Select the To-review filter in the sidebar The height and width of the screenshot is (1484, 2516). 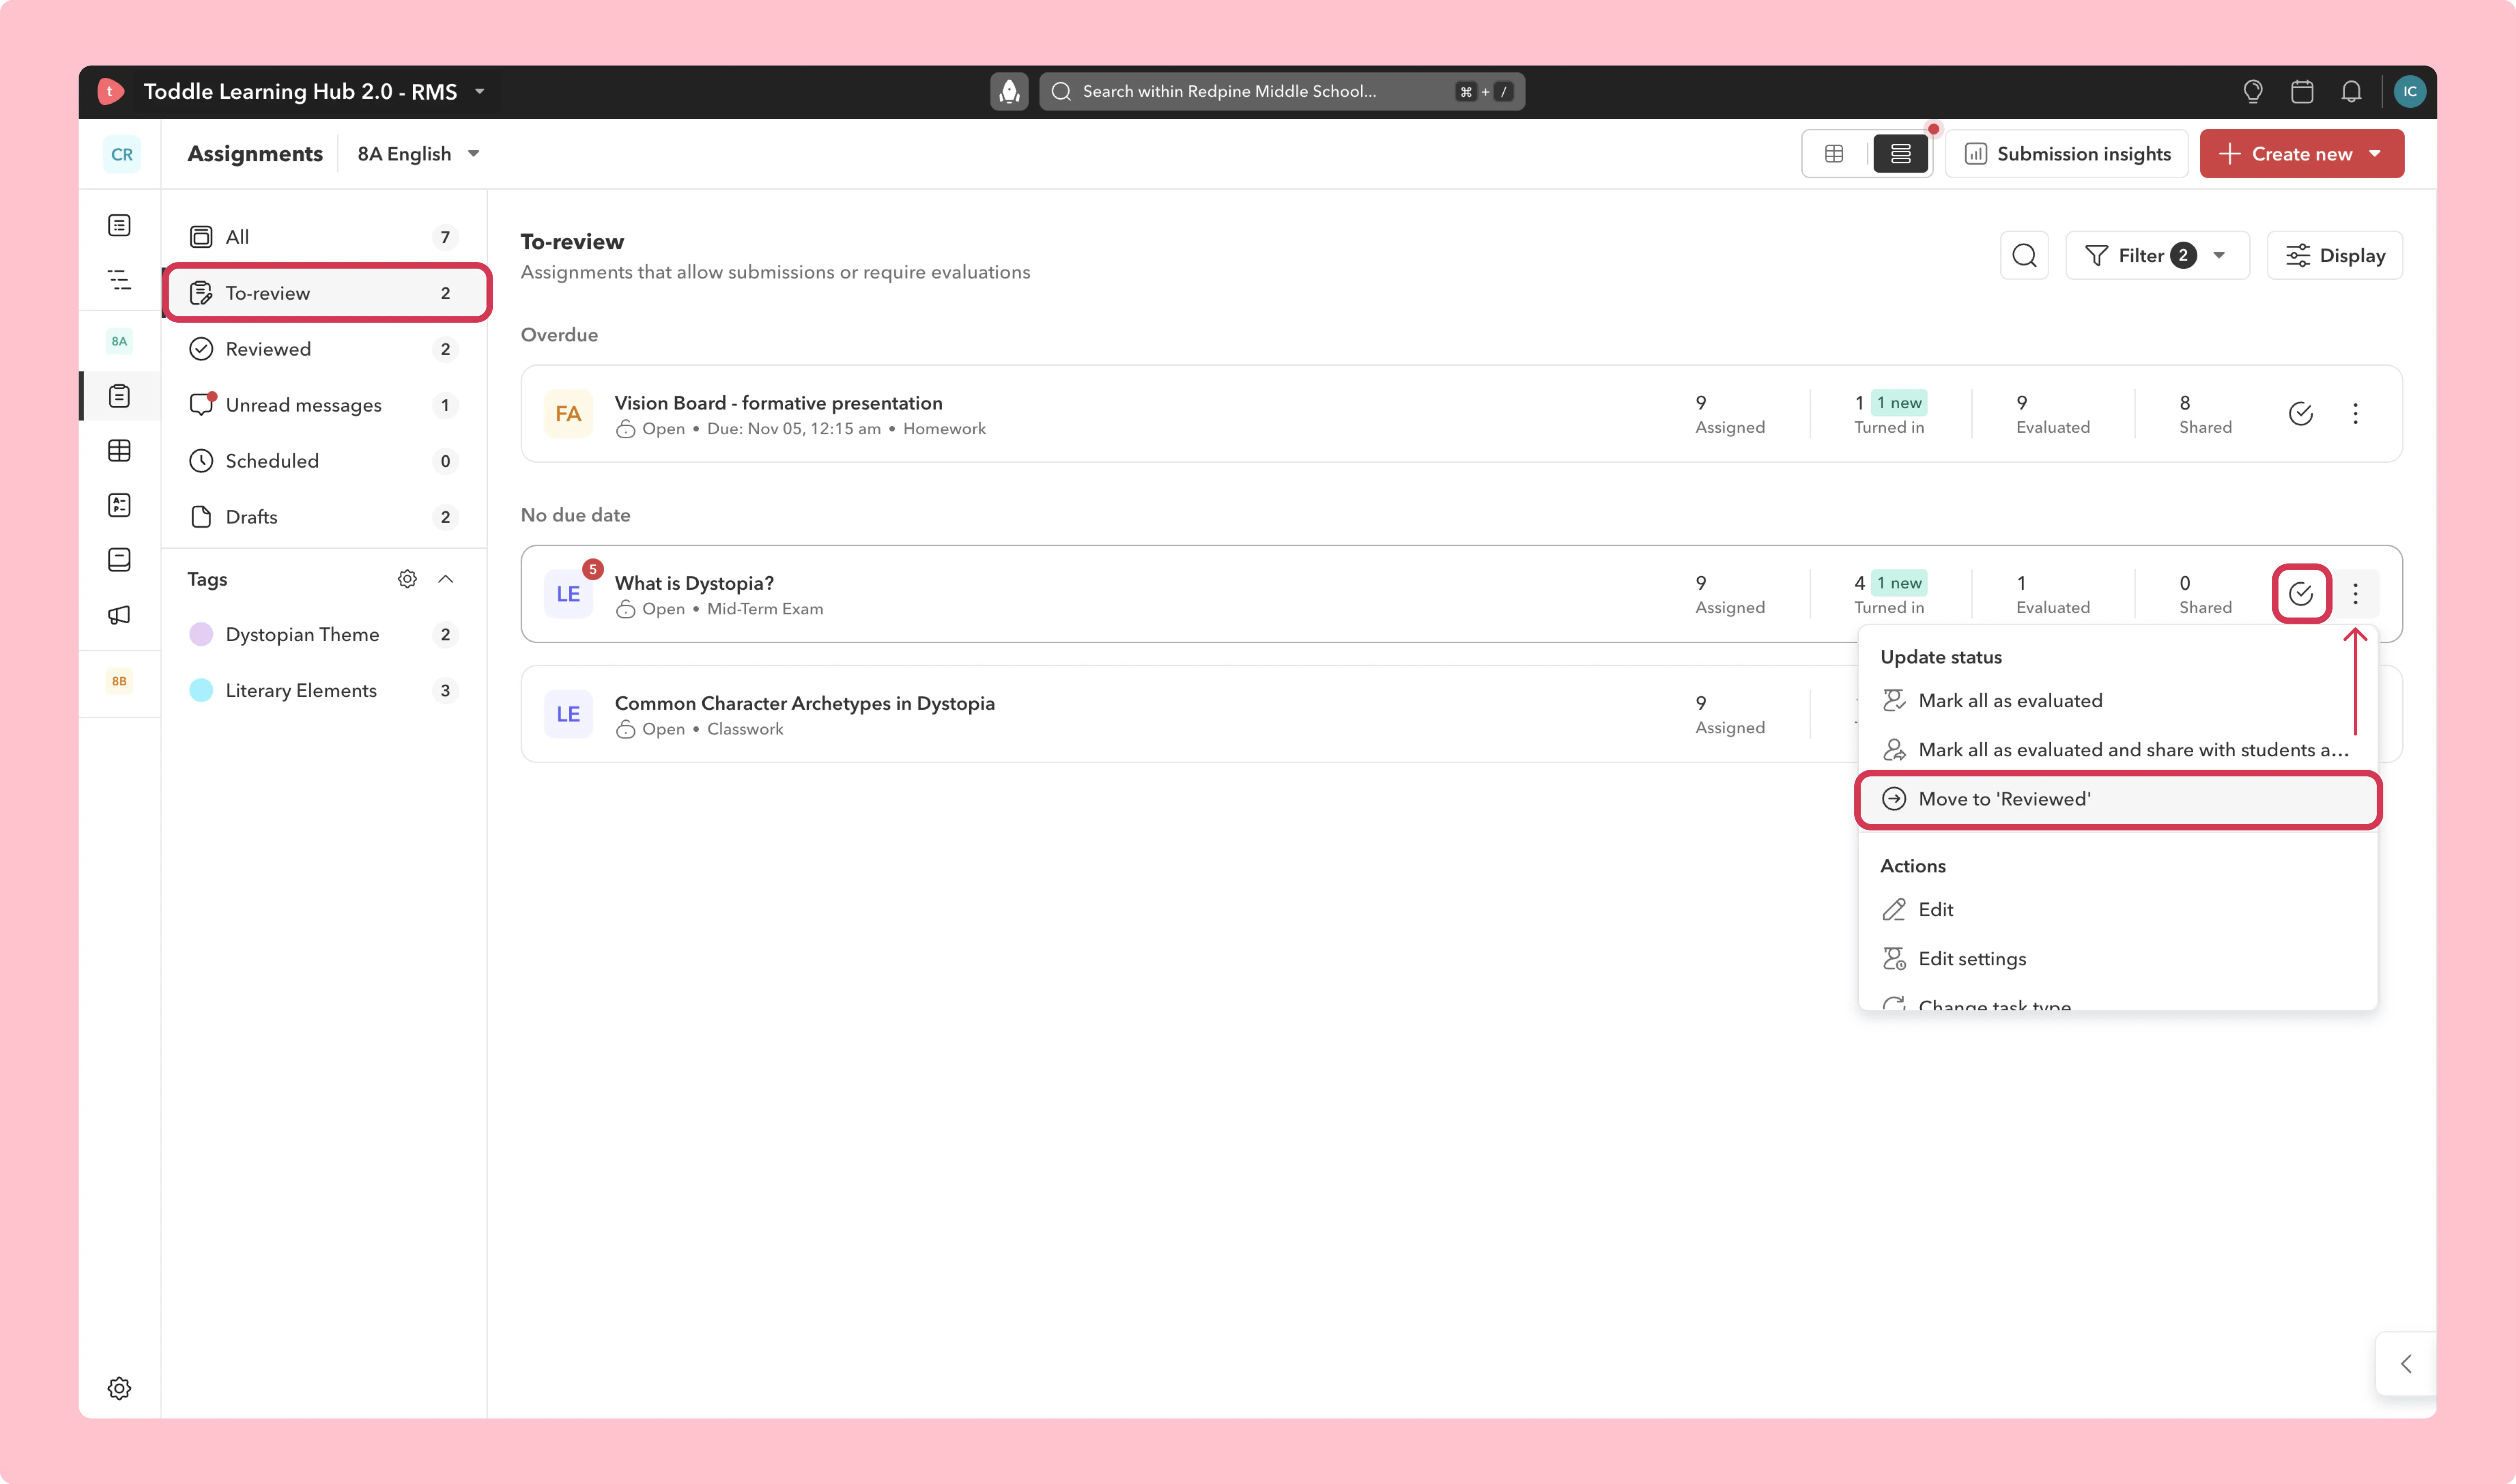tap(325, 293)
